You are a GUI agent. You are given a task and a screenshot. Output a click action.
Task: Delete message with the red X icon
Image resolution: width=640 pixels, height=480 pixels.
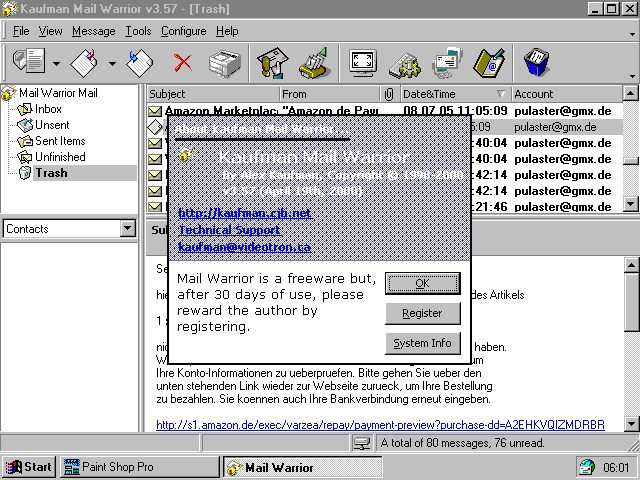182,63
